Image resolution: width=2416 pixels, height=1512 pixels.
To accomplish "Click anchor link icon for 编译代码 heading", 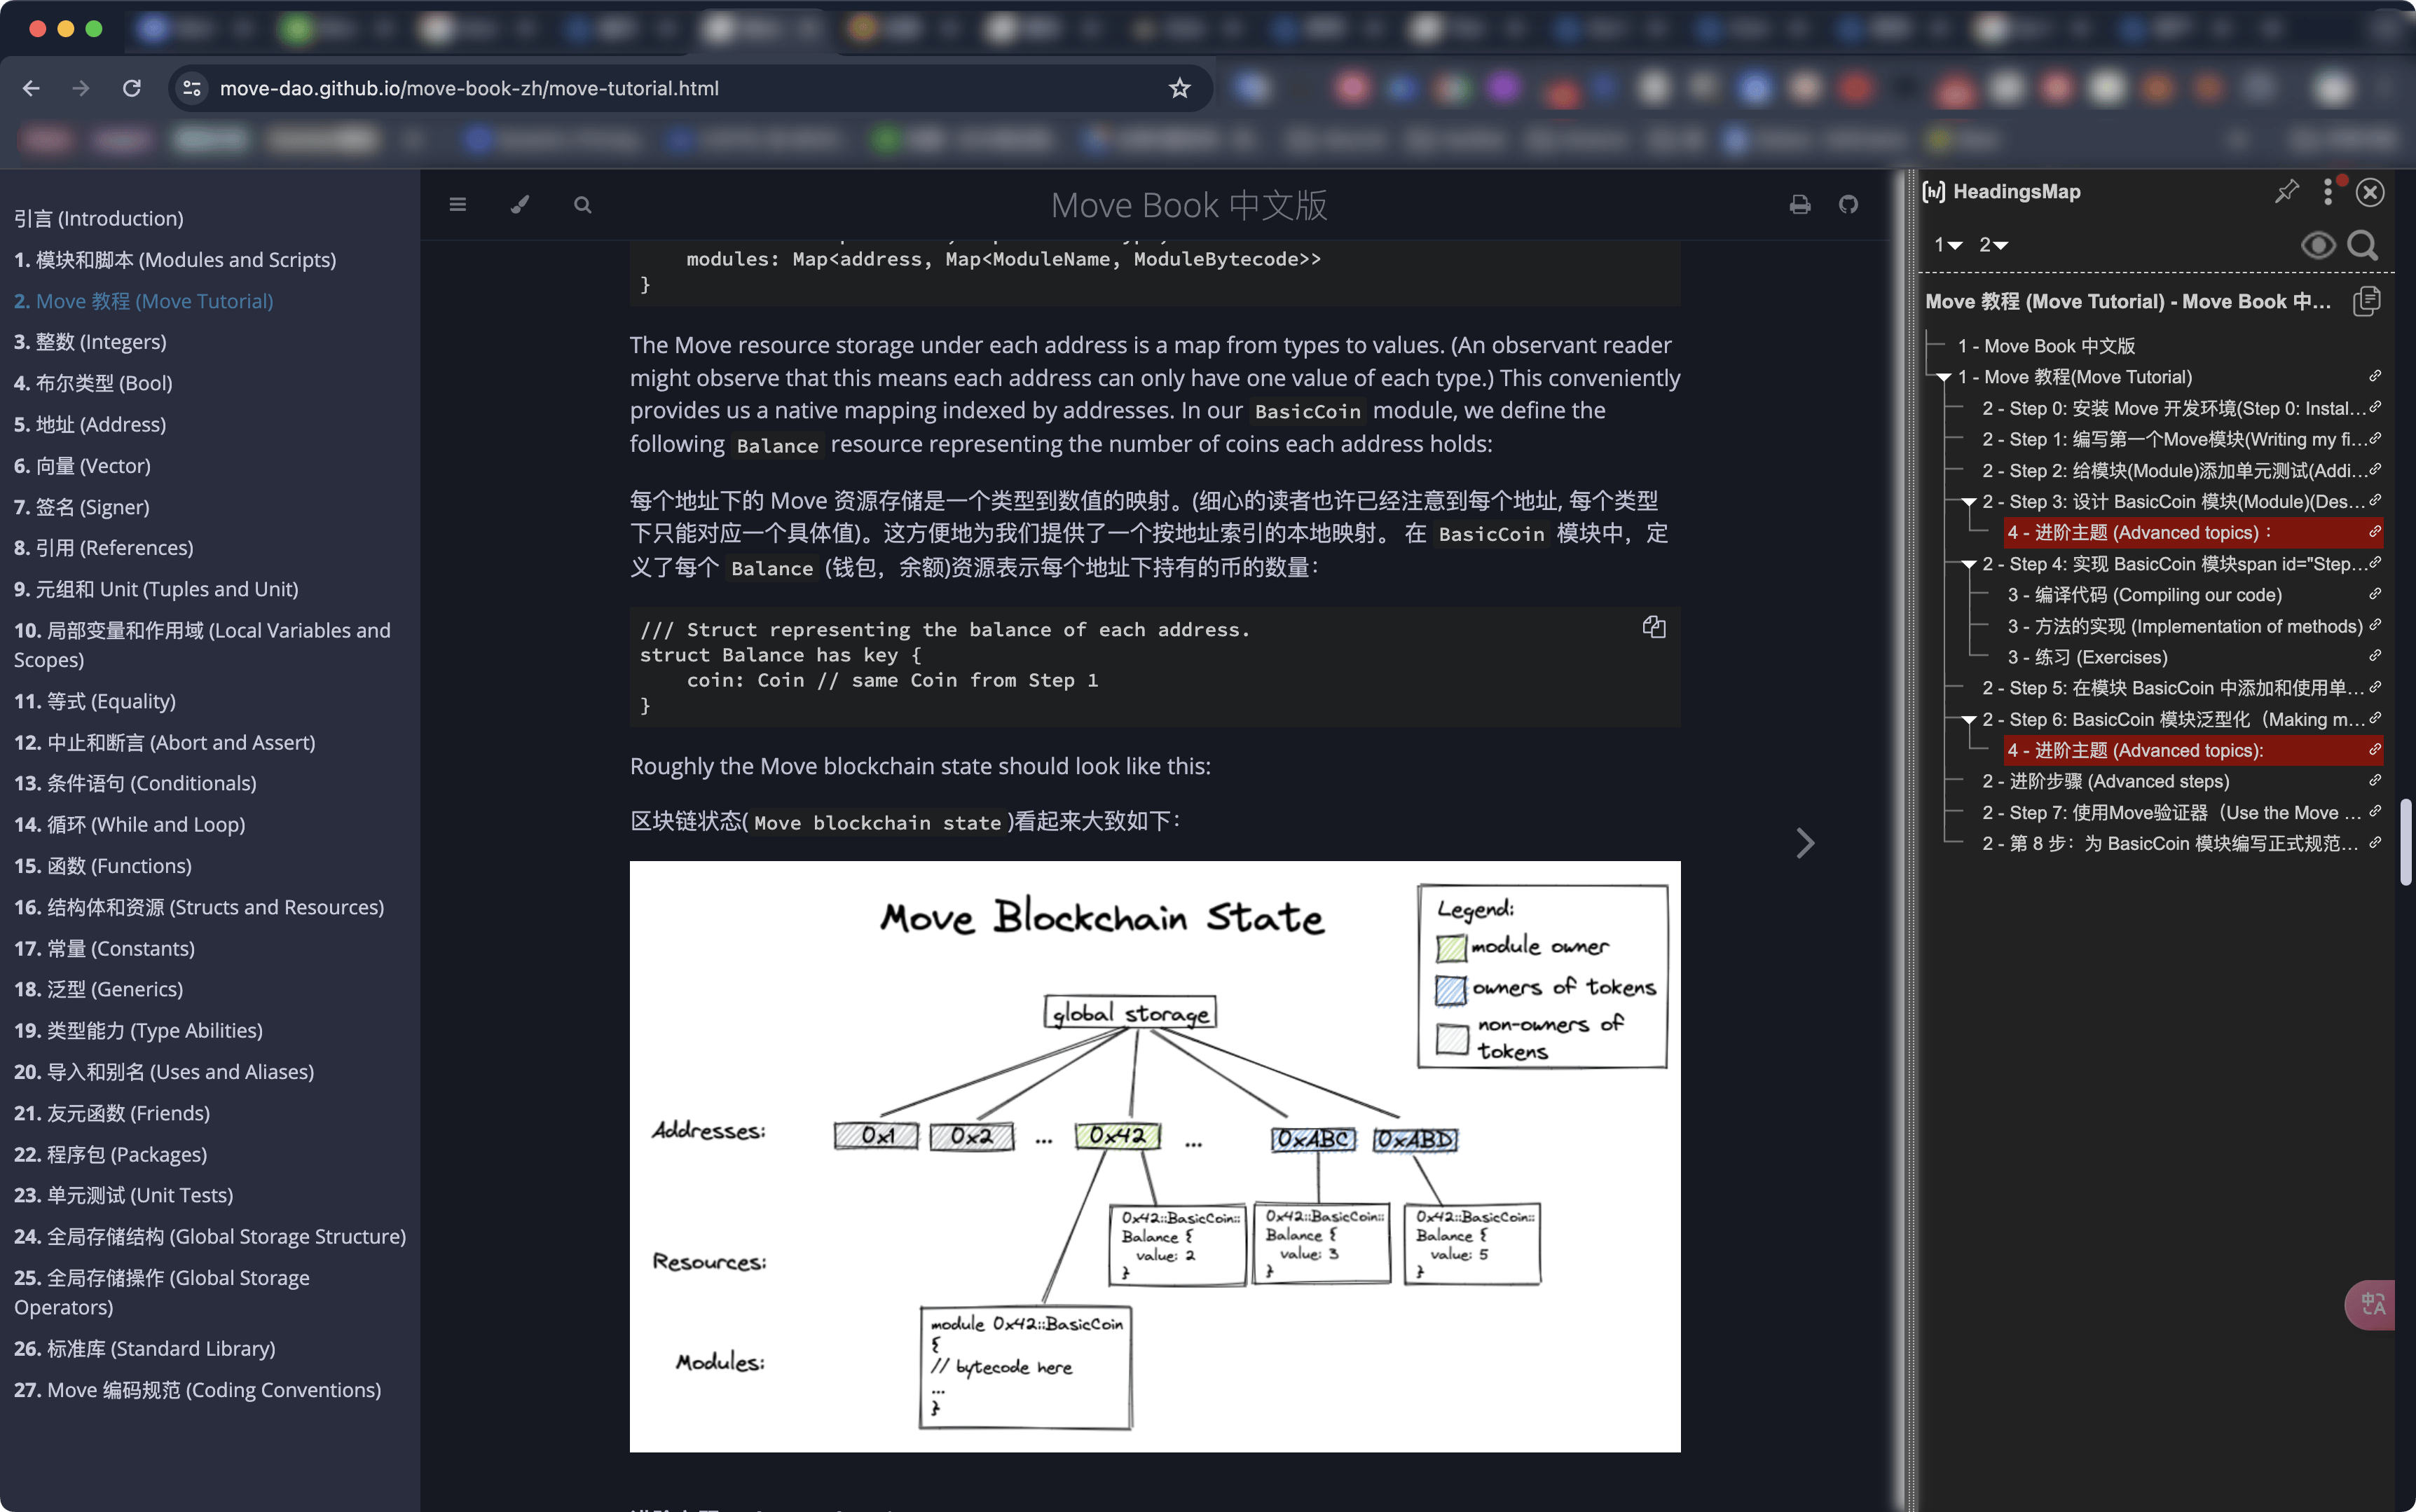I will (x=2375, y=594).
